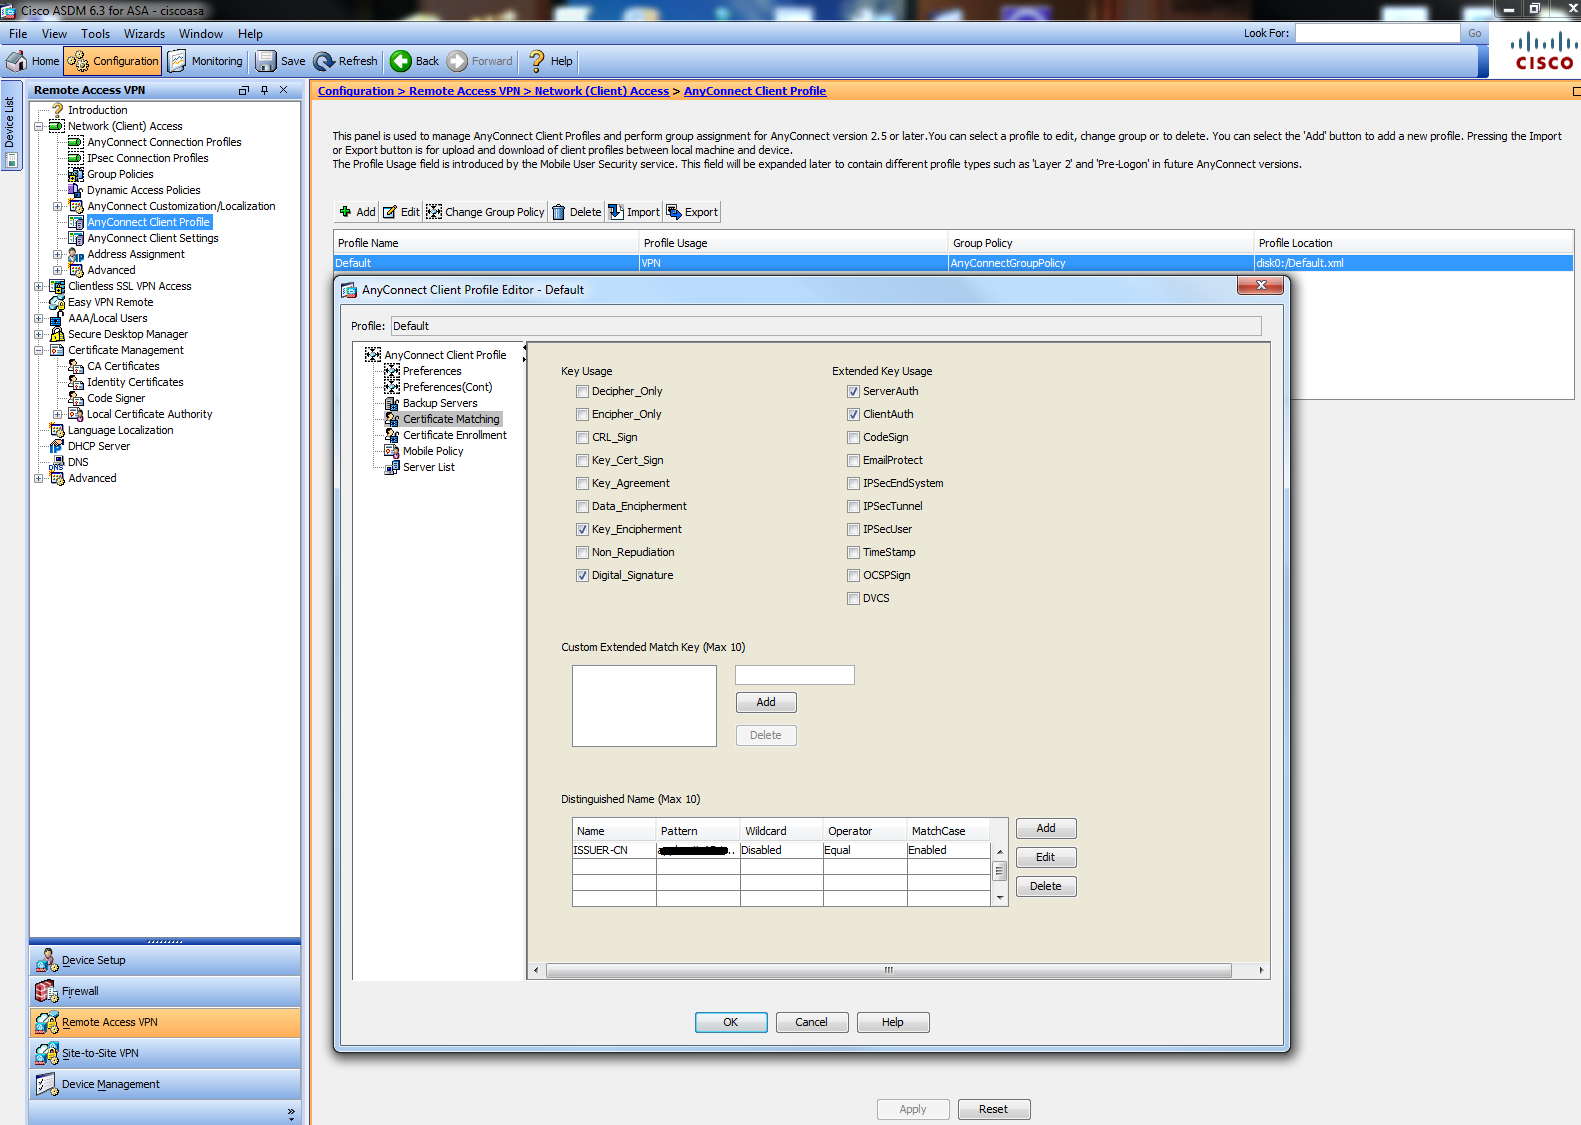Select Code Signer certificate icon
The height and width of the screenshot is (1125, 1581).
tap(76, 398)
